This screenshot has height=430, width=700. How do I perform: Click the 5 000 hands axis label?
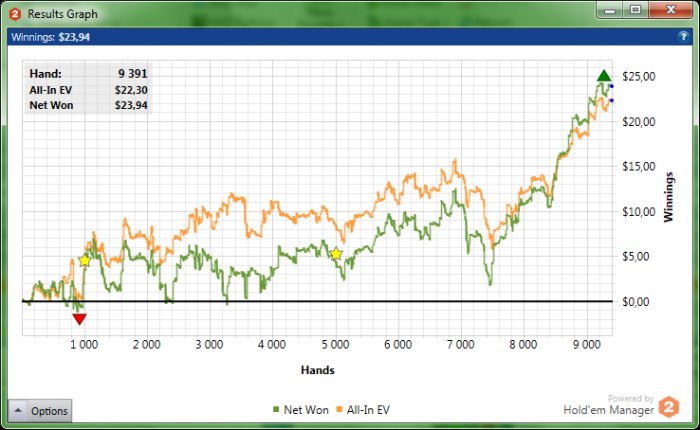335,345
